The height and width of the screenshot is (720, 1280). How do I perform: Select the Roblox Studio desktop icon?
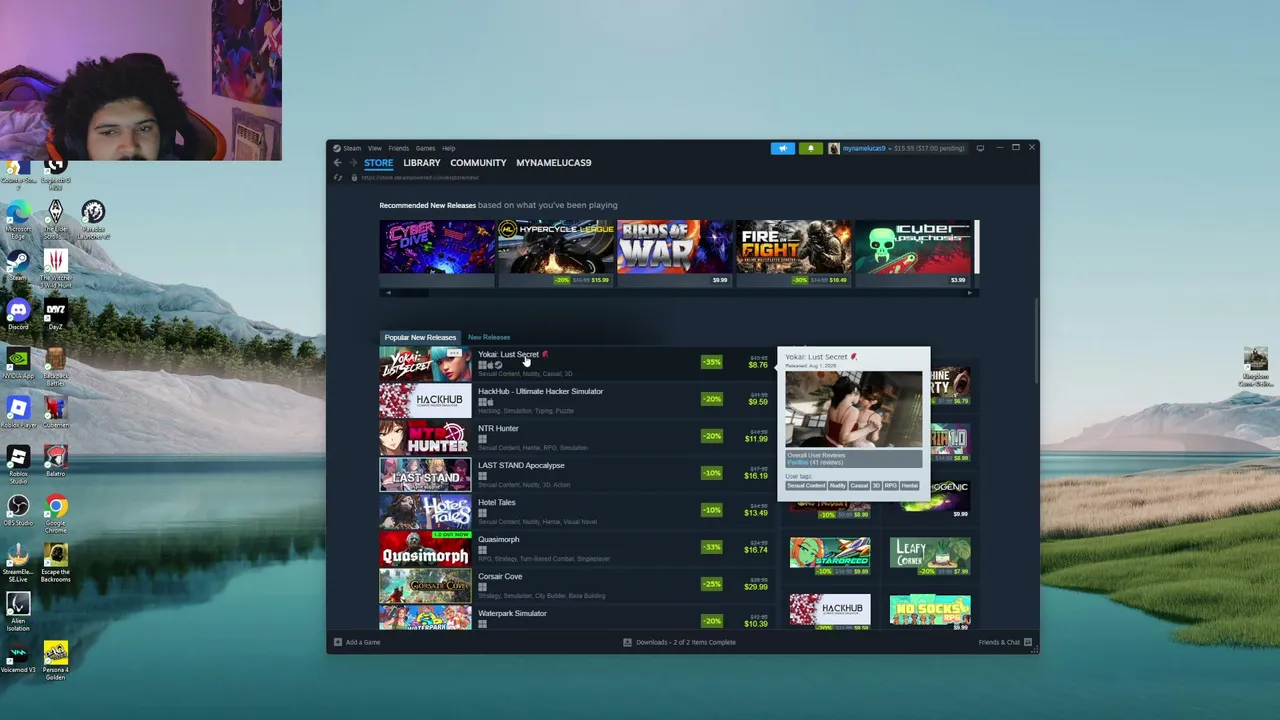pyautogui.click(x=18, y=464)
